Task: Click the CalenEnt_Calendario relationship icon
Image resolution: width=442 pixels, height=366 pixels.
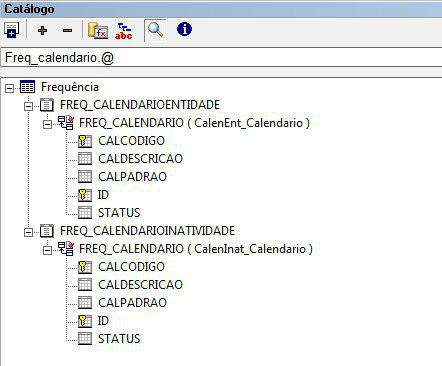Action: click(x=66, y=123)
